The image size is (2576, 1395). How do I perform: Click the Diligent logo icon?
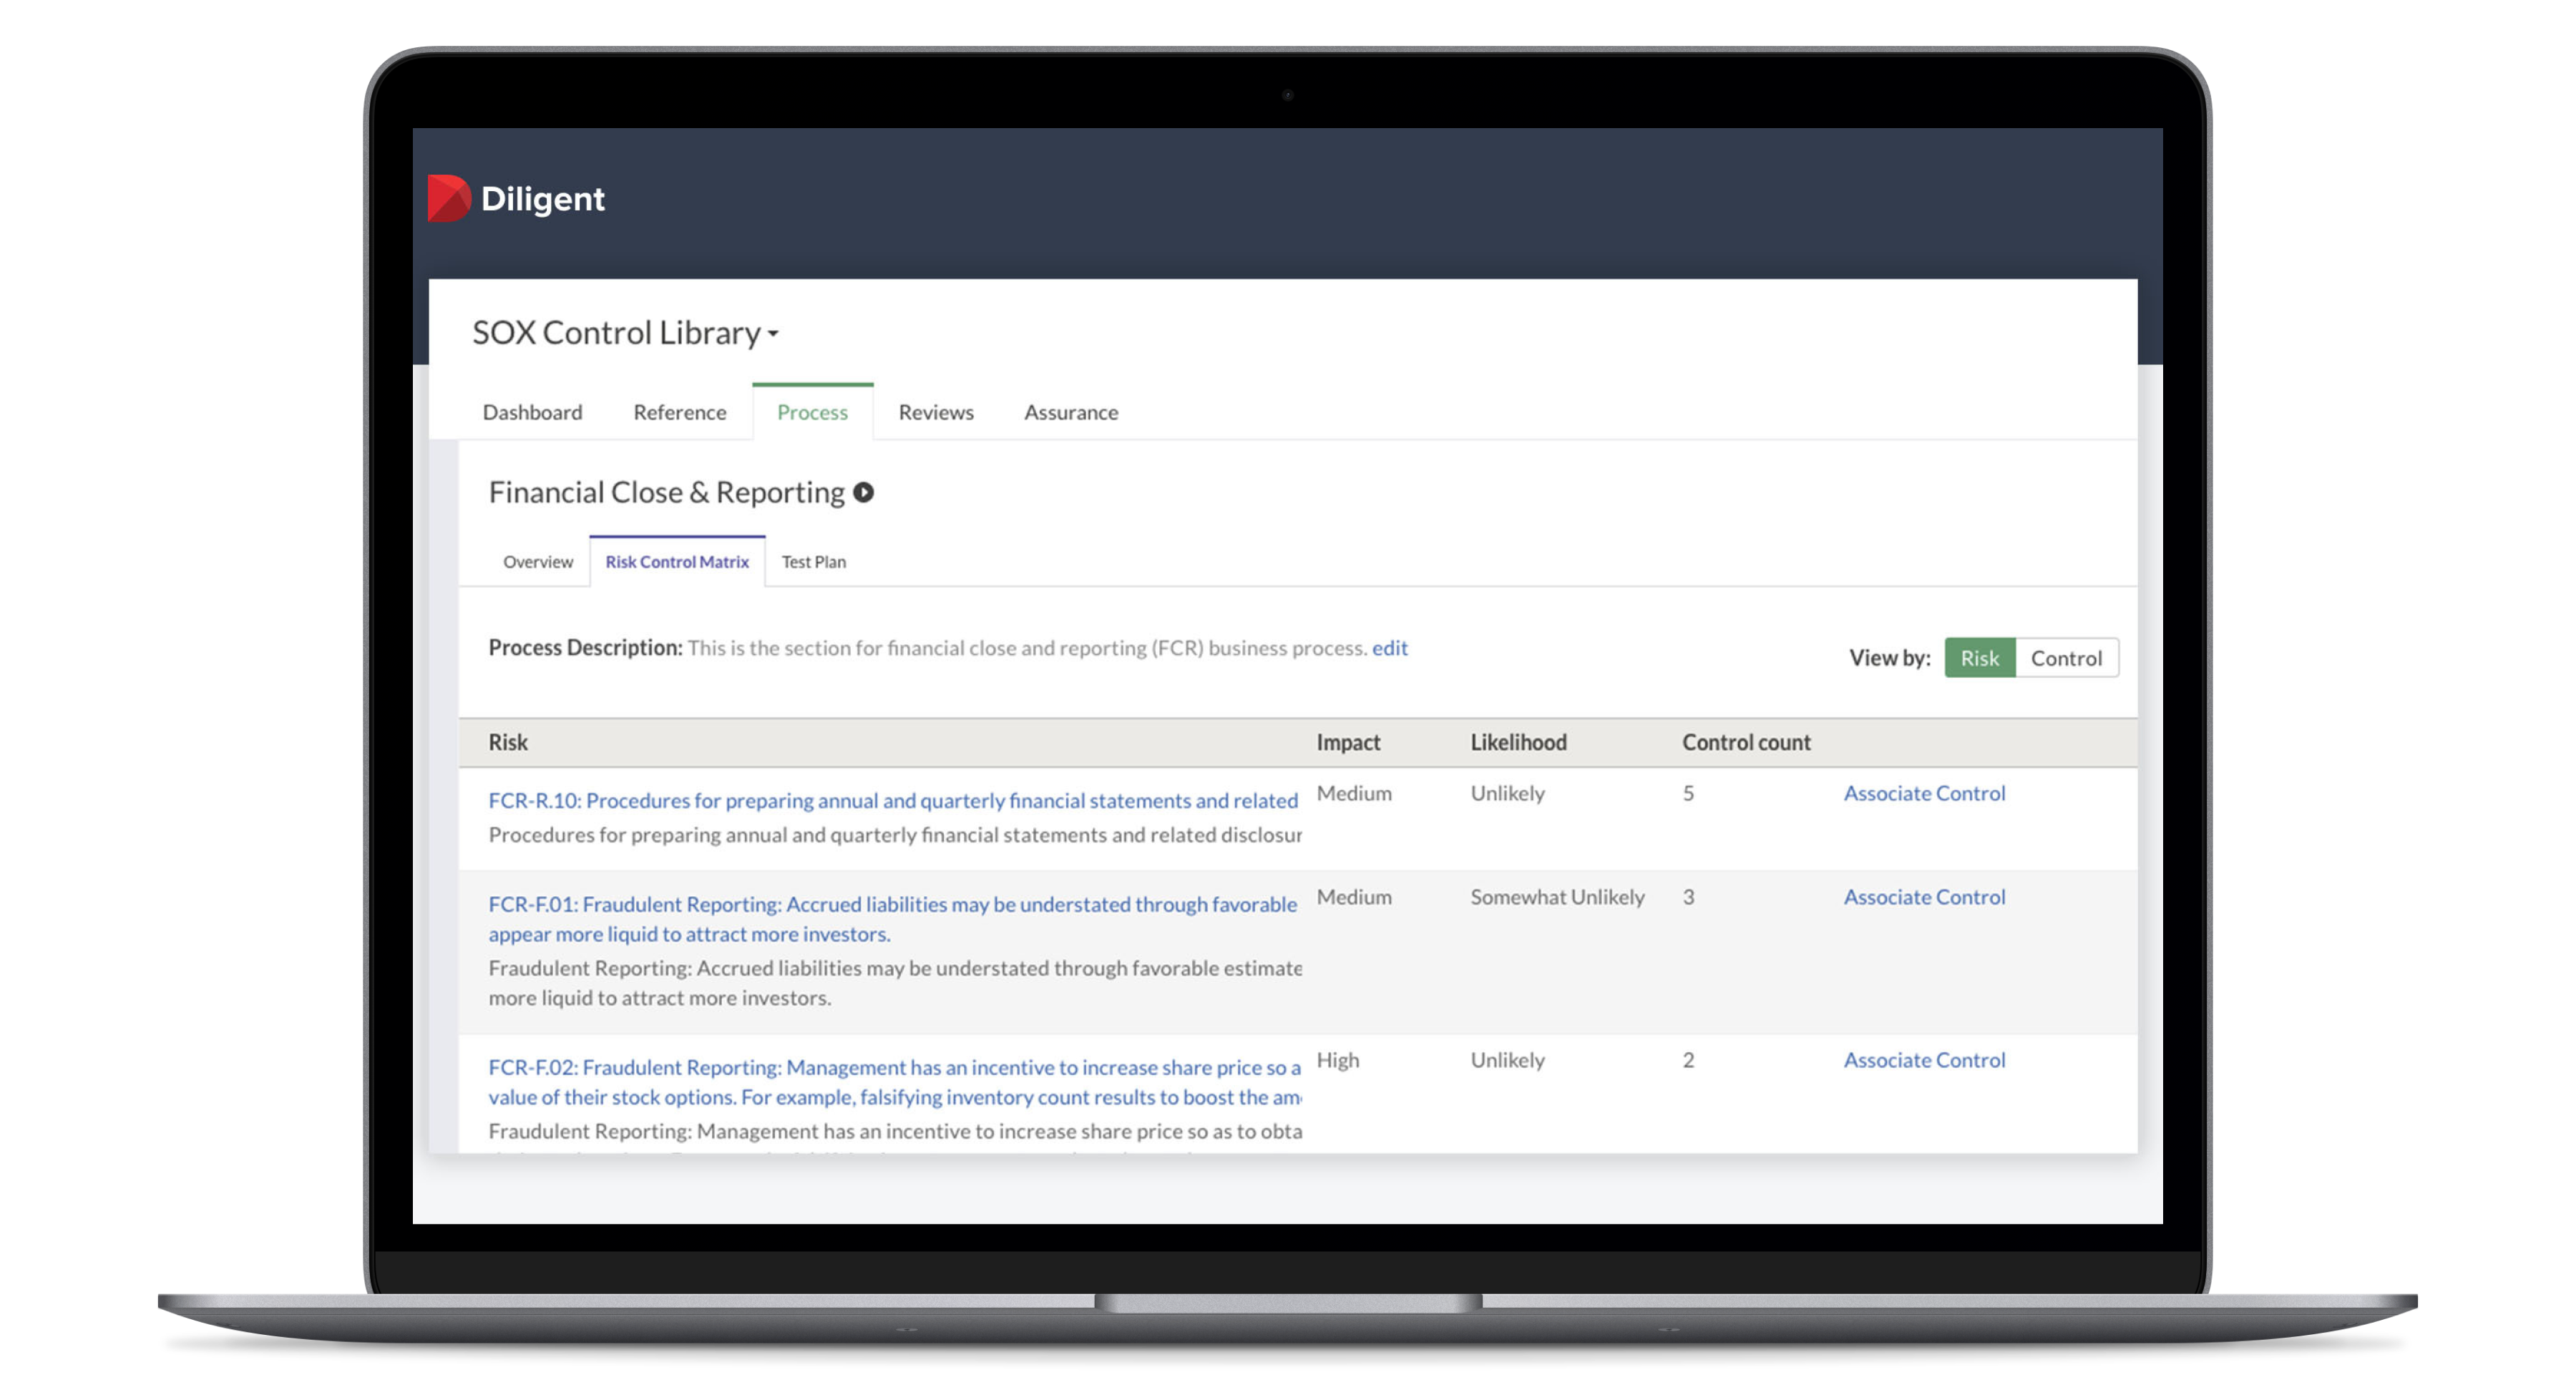point(448,198)
